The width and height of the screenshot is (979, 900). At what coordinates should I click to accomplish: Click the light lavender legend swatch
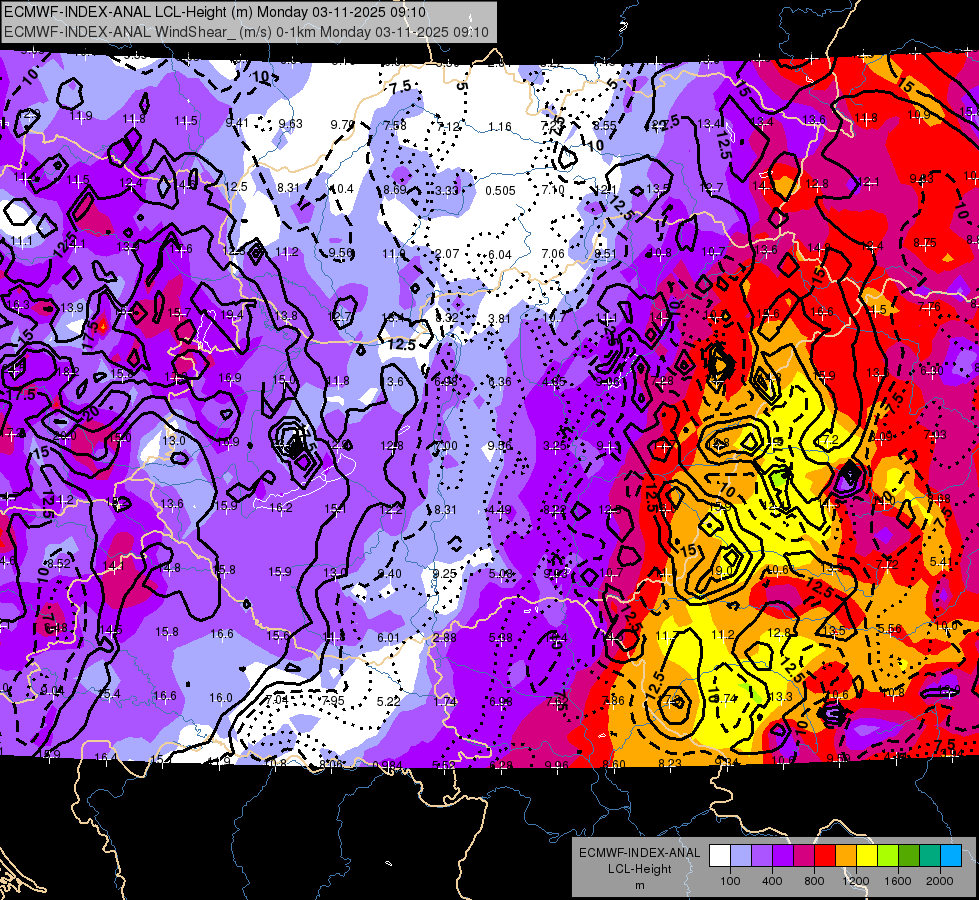tap(741, 856)
